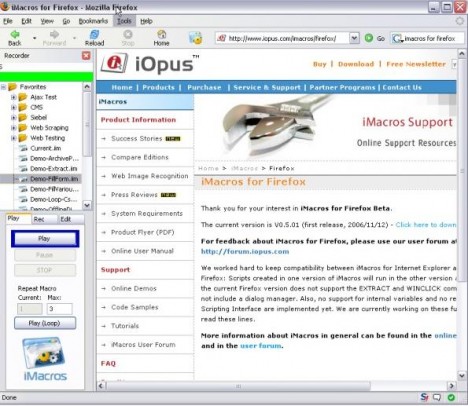
Task: Expand the Ajax Test folder
Action: [x=13, y=97]
